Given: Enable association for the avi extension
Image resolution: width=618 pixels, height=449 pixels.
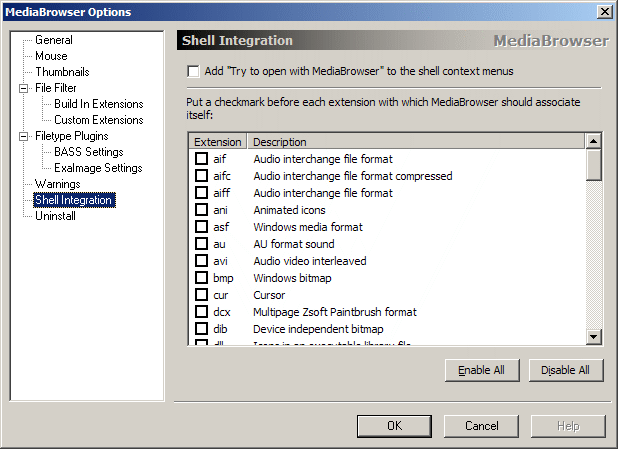Looking at the screenshot, I should pos(201,261).
